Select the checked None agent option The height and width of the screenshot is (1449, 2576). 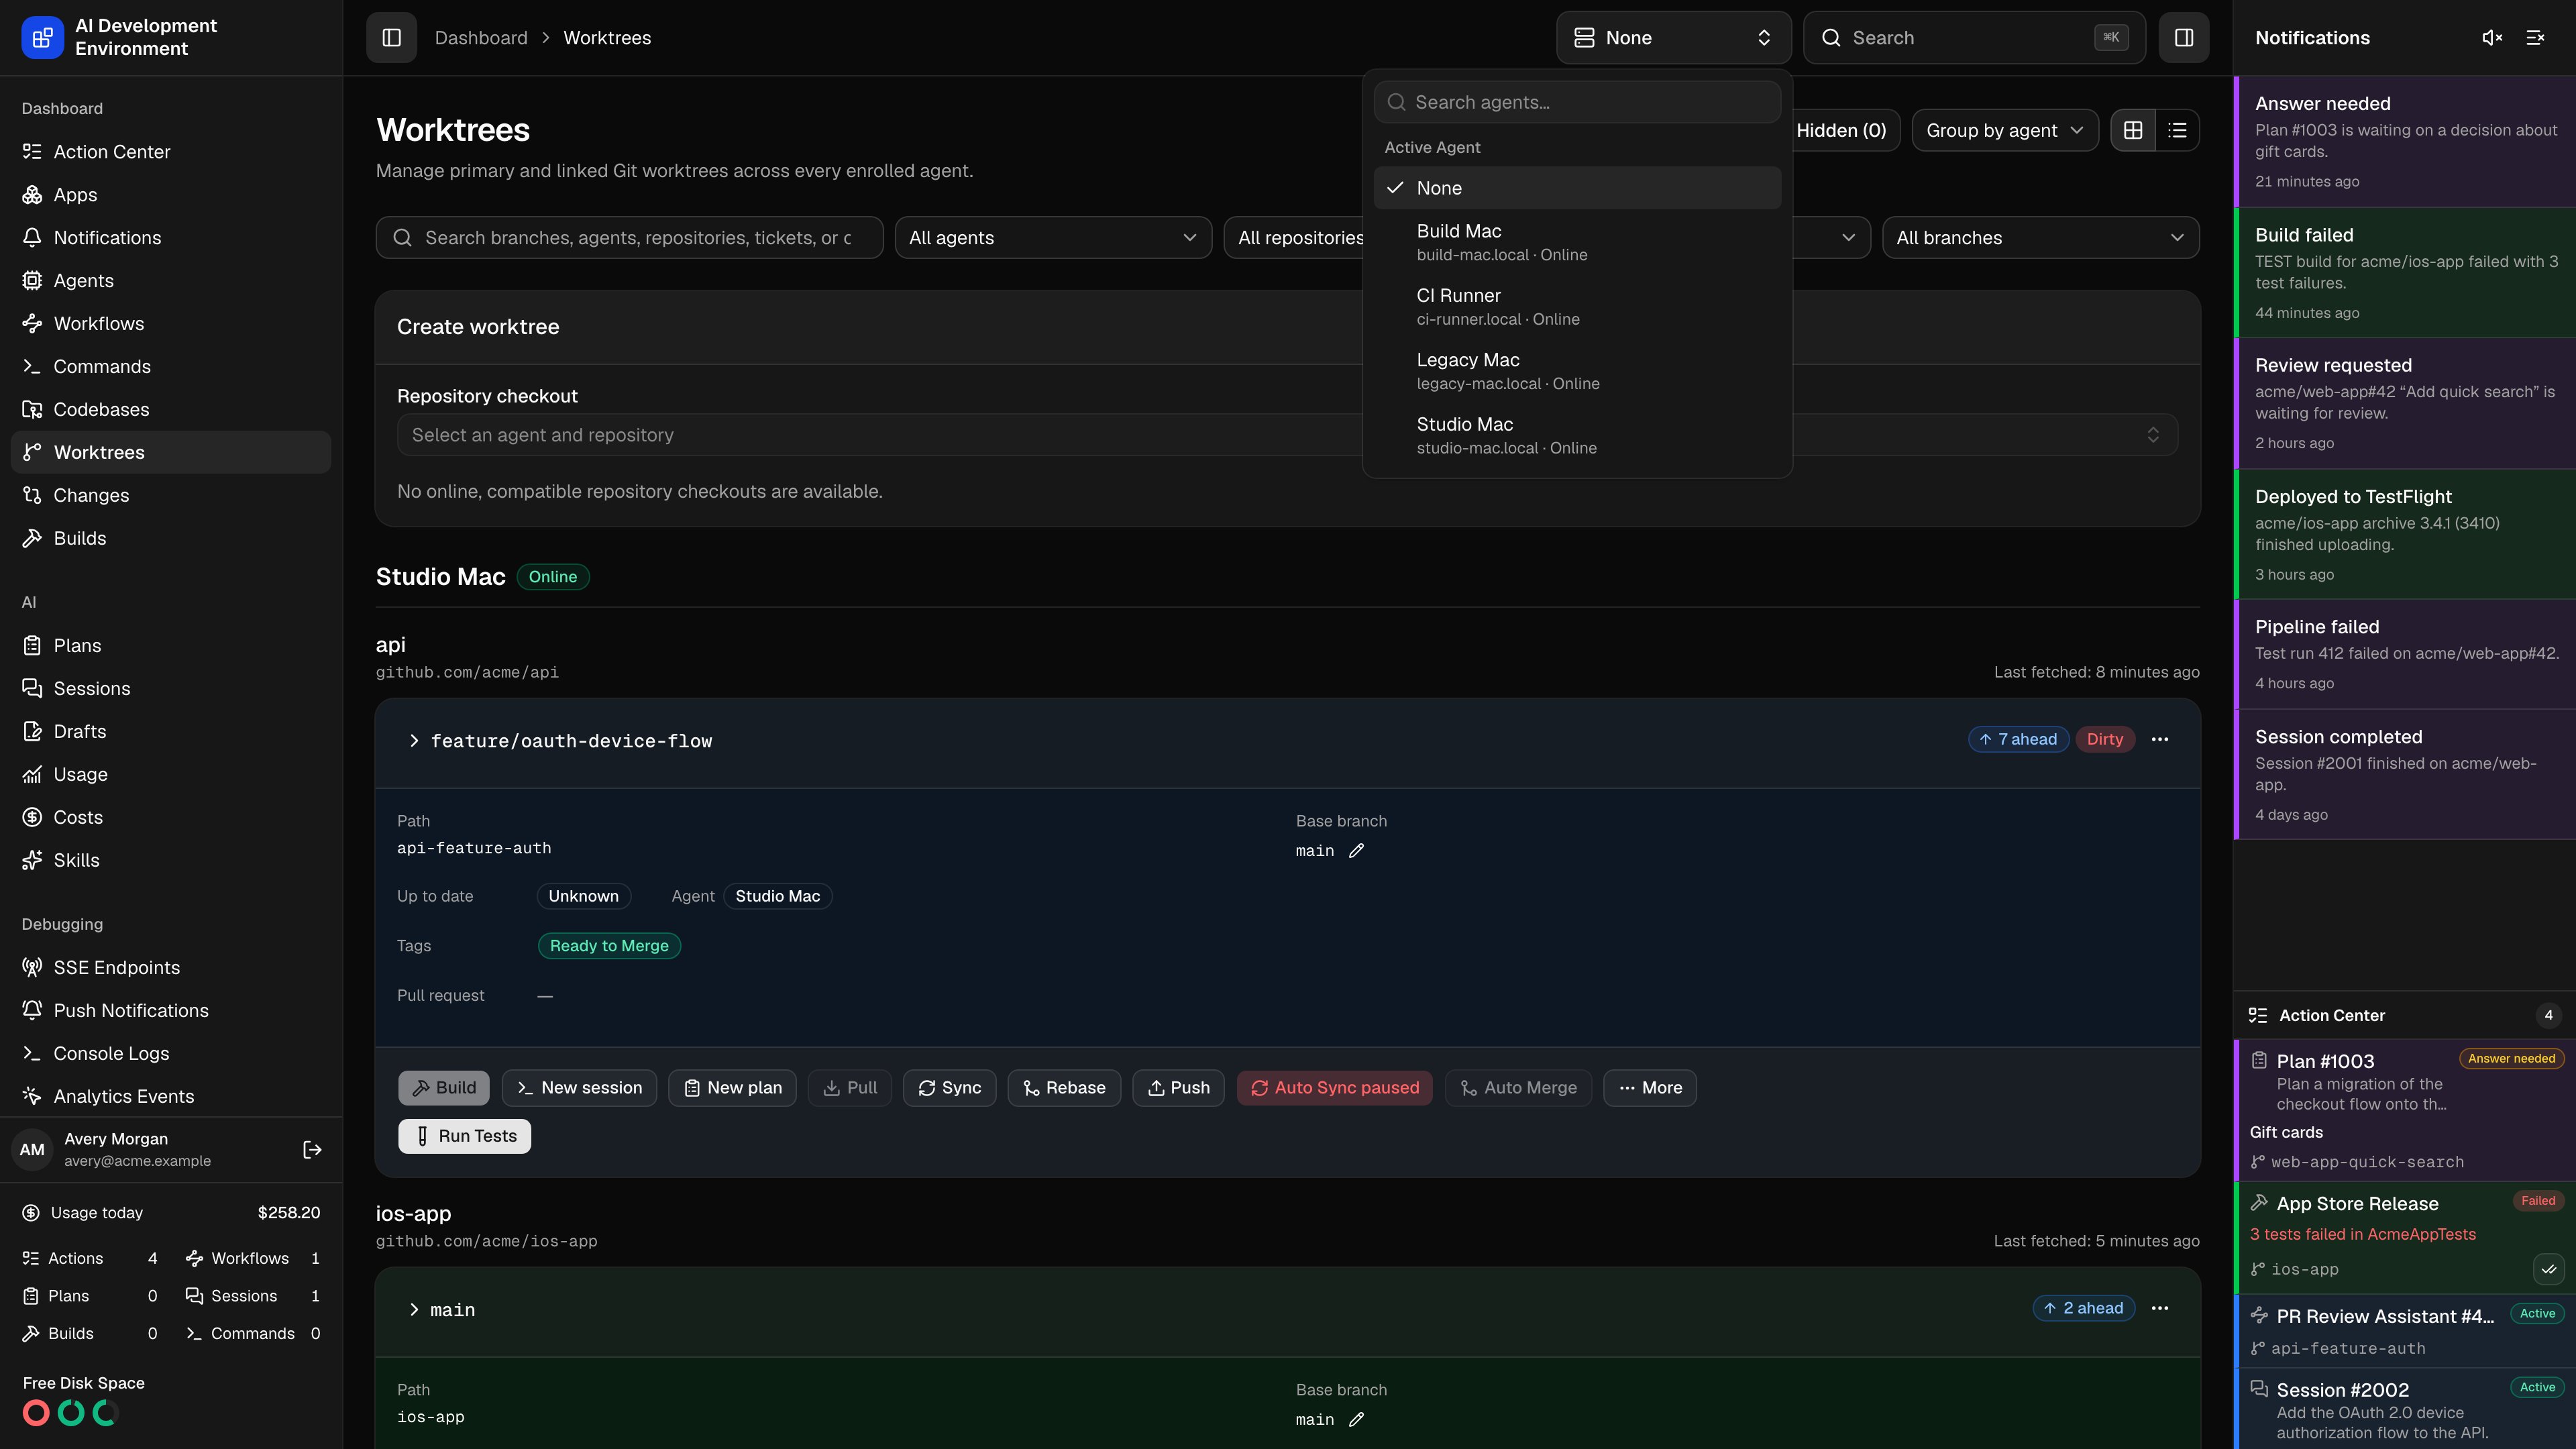coord(1577,188)
